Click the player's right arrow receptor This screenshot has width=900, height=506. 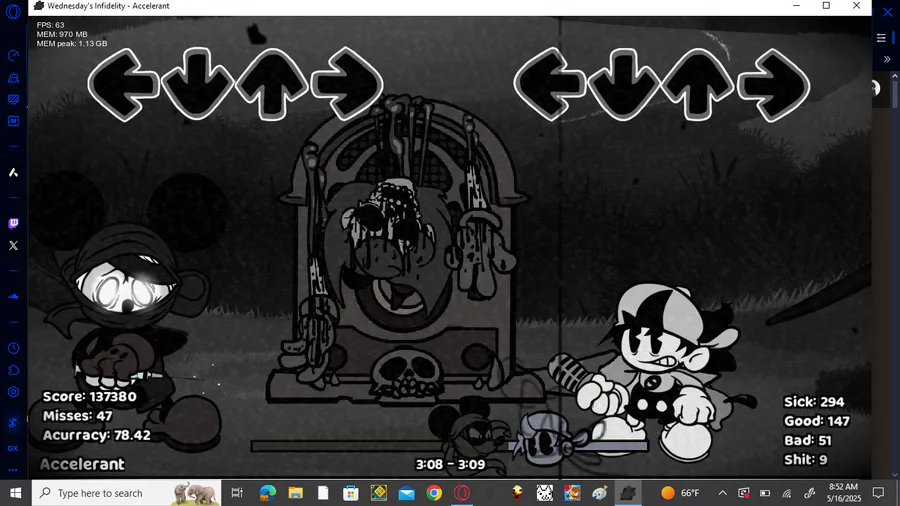coord(773,85)
